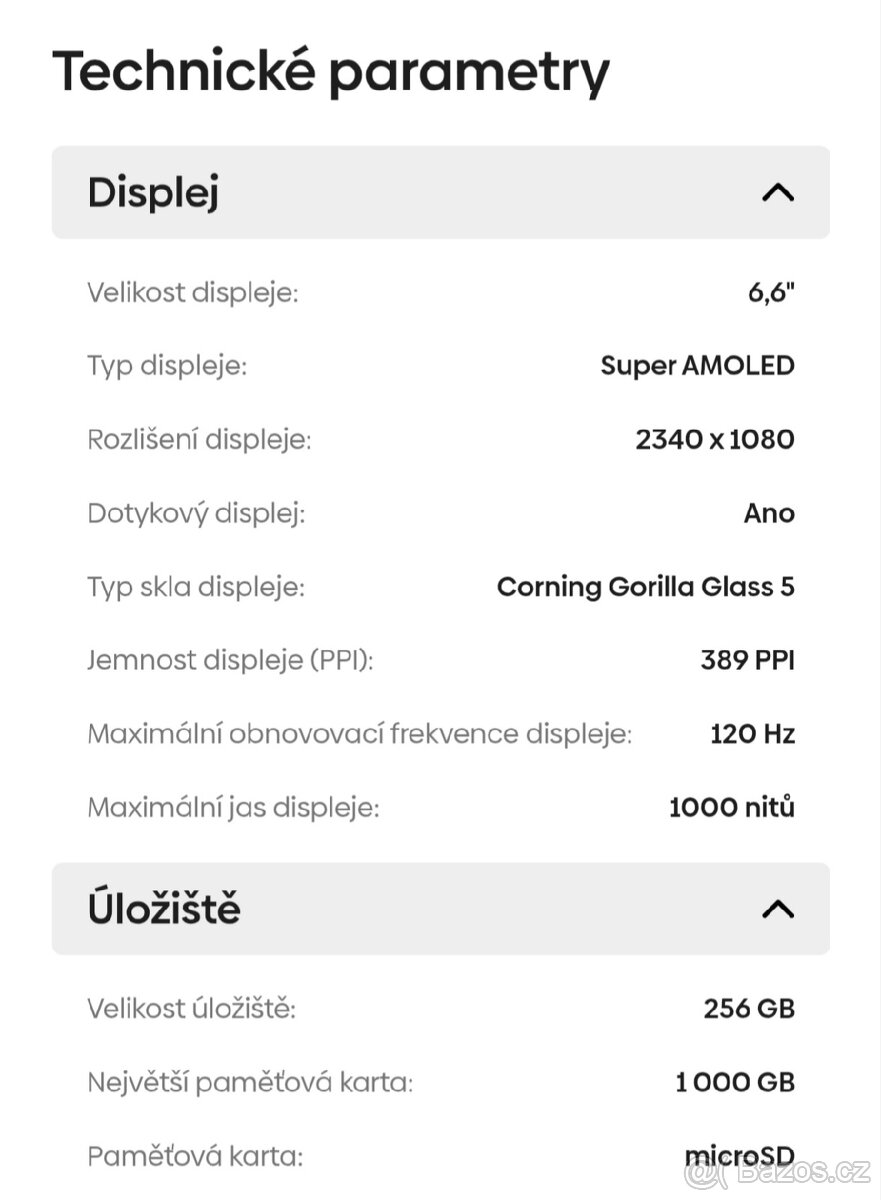Viewport: 881px width, 1200px height.
Task: Collapse the Displej section chevron
Action: coord(776,193)
